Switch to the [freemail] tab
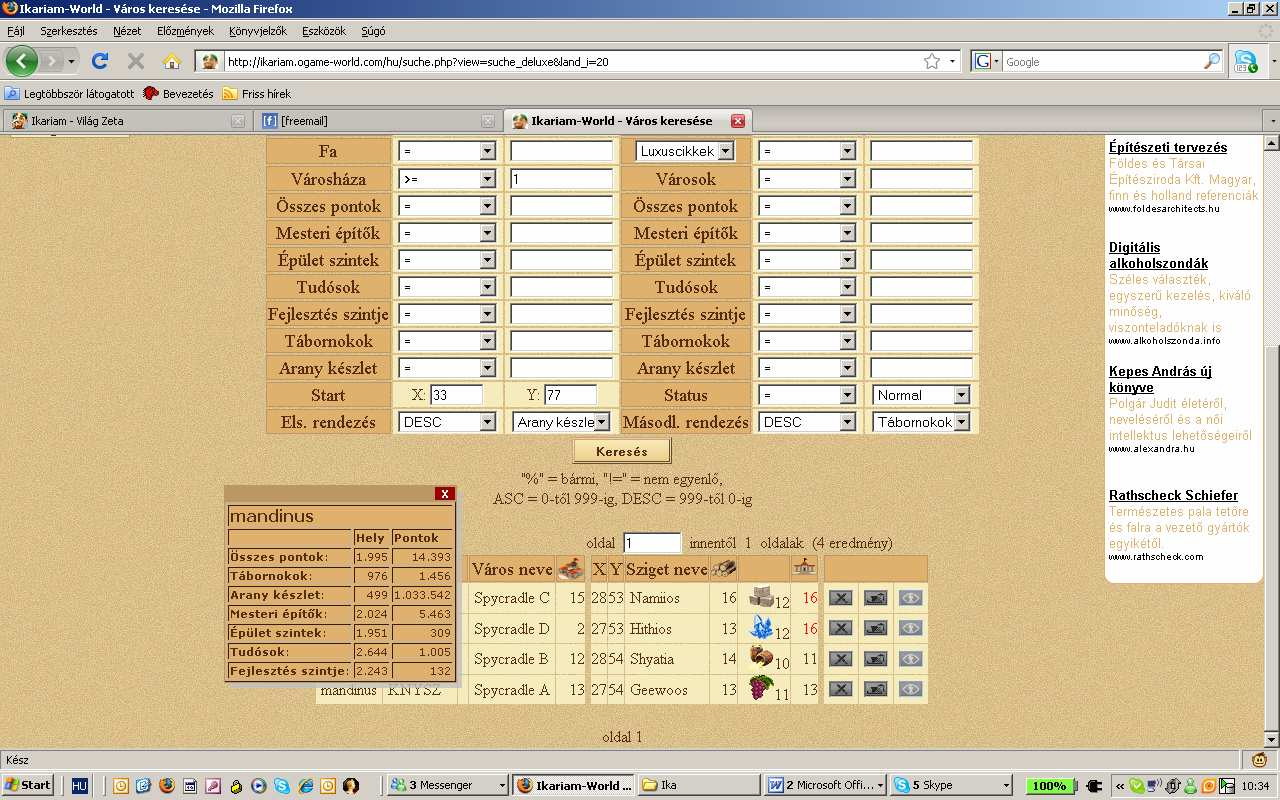The image size is (1280, 800). pyautogui.click(x=377, y=121)
